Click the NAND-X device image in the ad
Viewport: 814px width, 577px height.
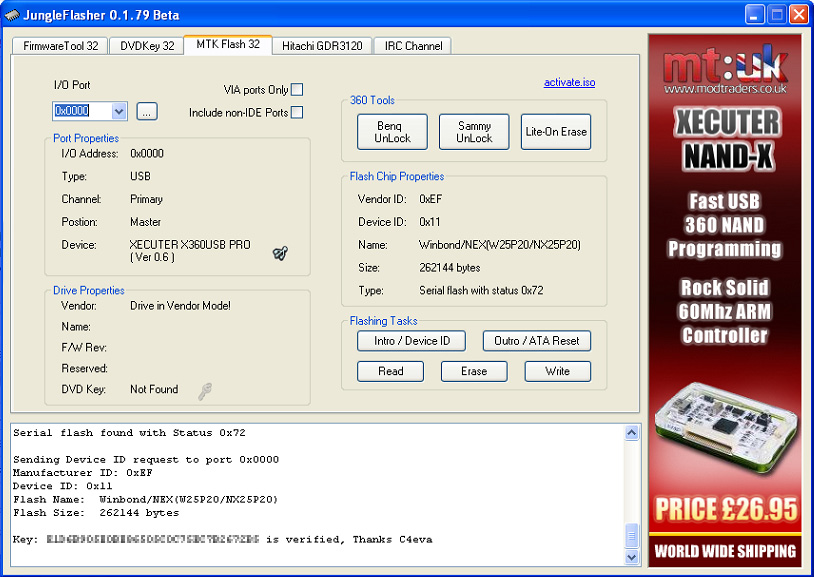pyautogui.click(x=725, y=430)
